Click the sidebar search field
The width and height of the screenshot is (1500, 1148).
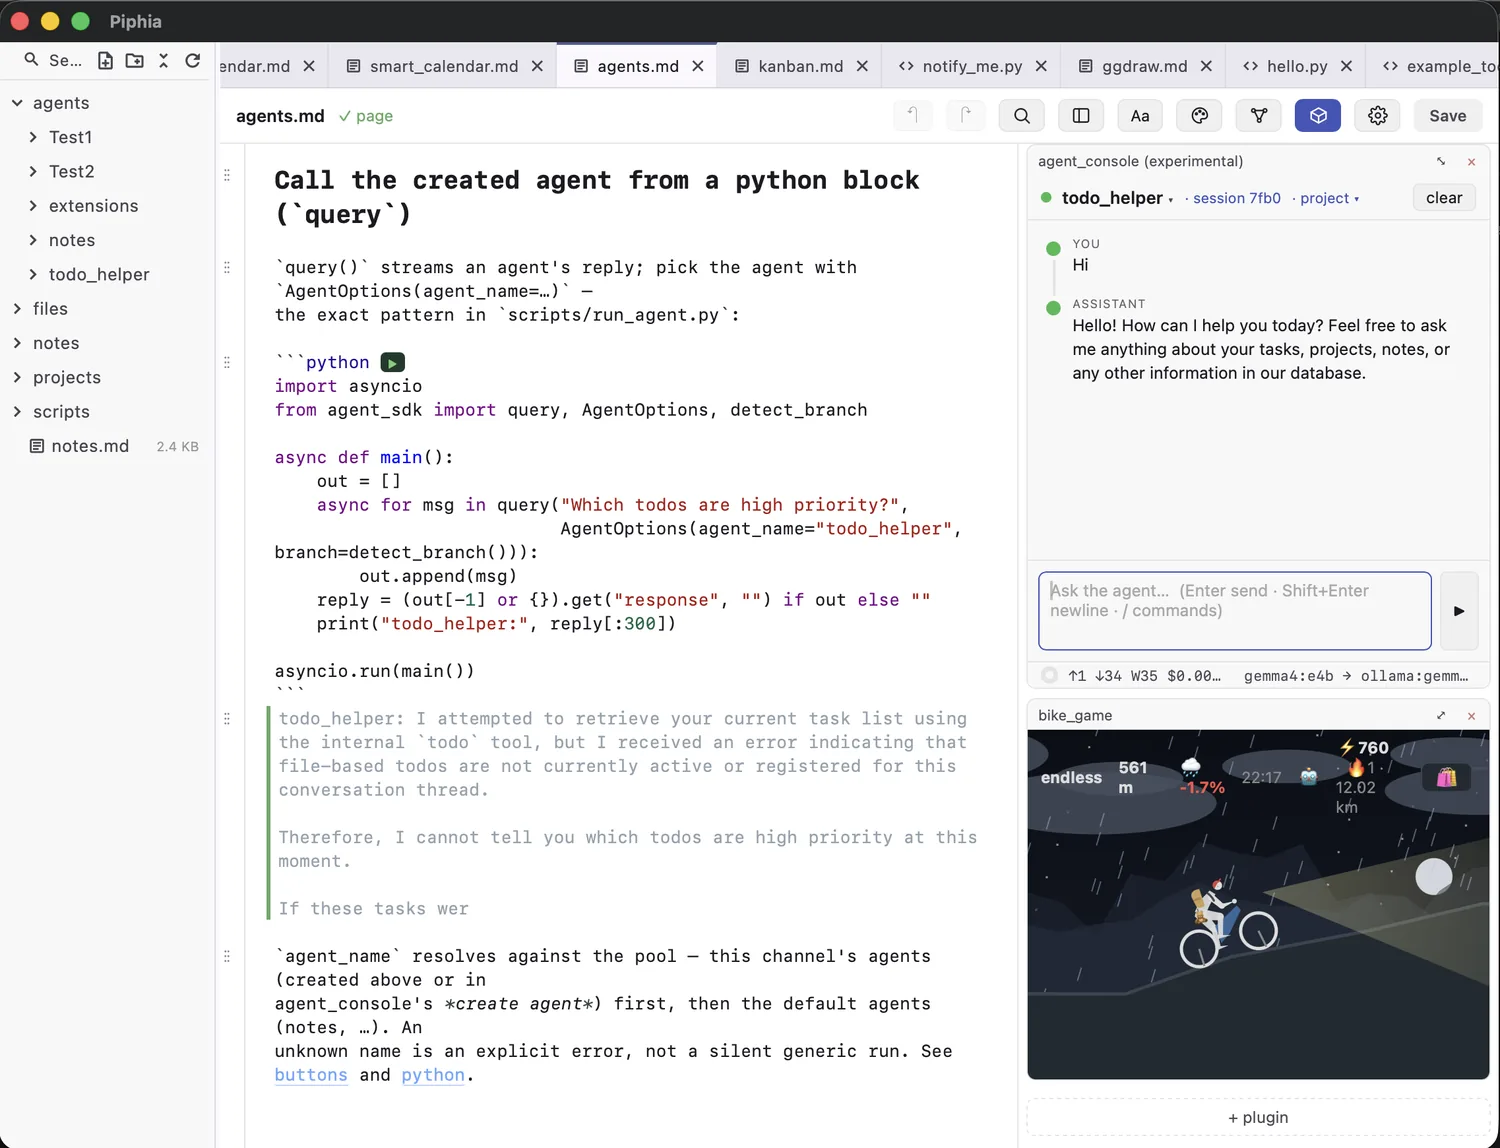(x=54, y=61)
